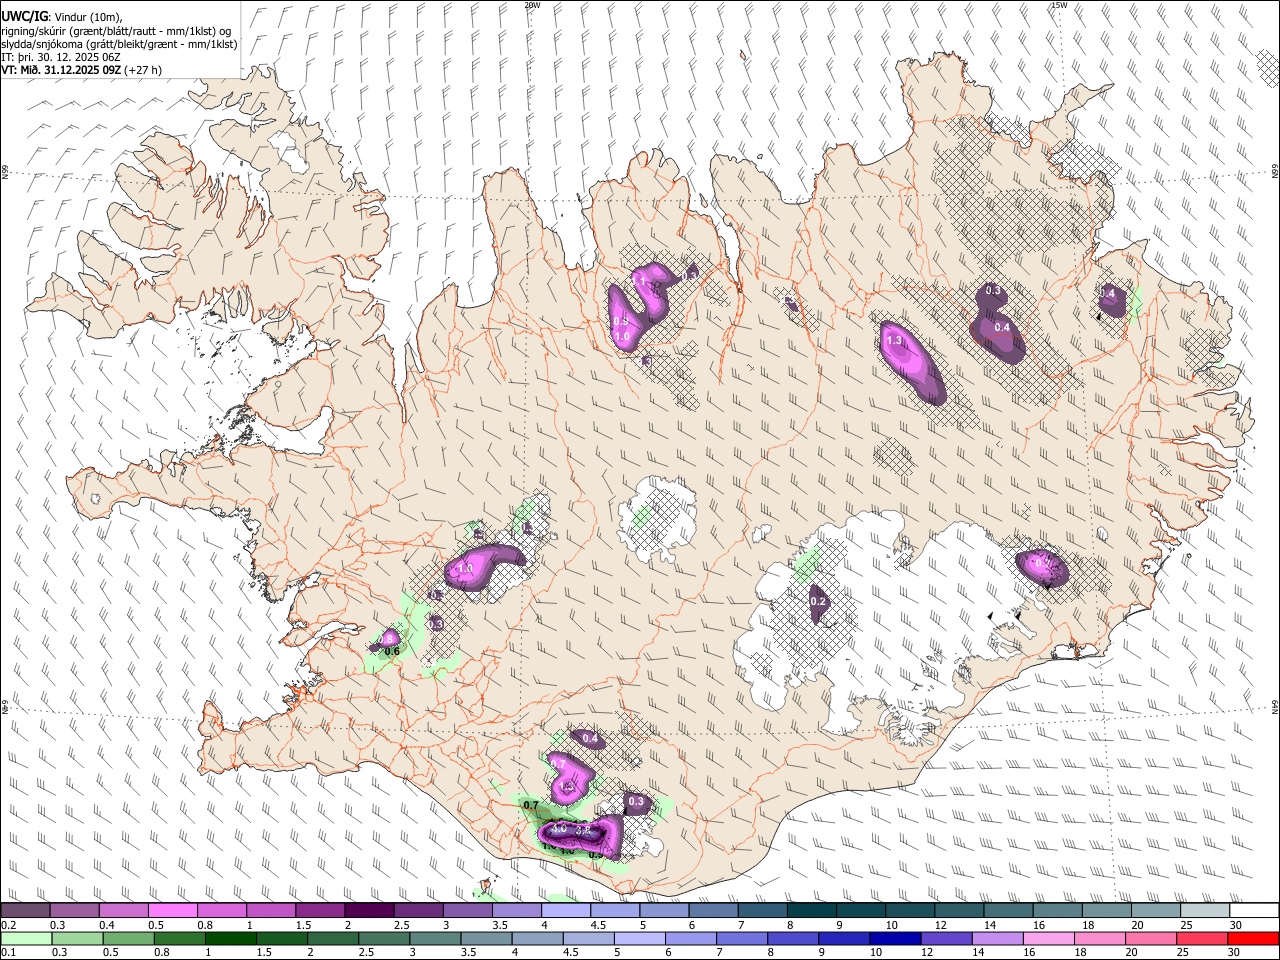The image size is (1280, 960).
Task: Pick the pale grey swatch starting at 25
Action: click(1205, 910)
